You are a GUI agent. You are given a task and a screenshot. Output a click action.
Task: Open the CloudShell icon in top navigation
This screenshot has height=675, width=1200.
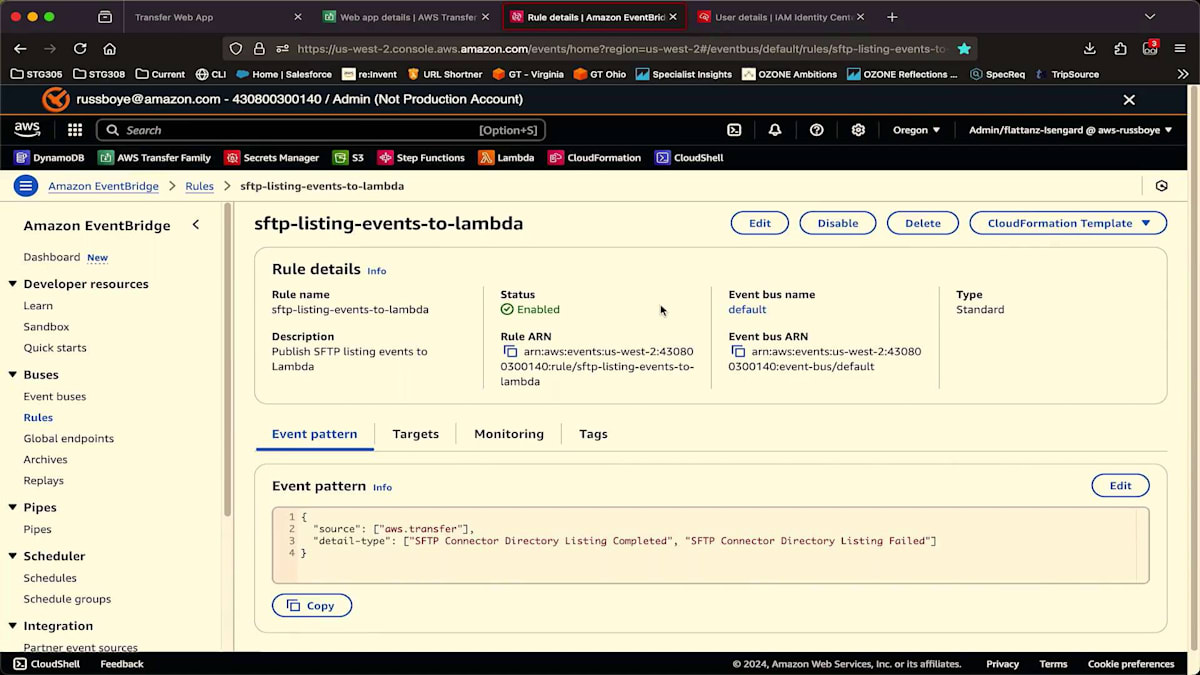click(x=734, y=130)
